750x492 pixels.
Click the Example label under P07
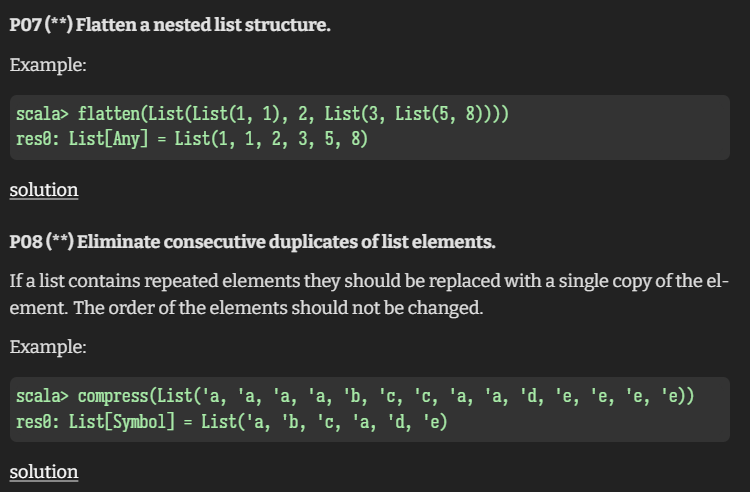(x=48, y=65)
